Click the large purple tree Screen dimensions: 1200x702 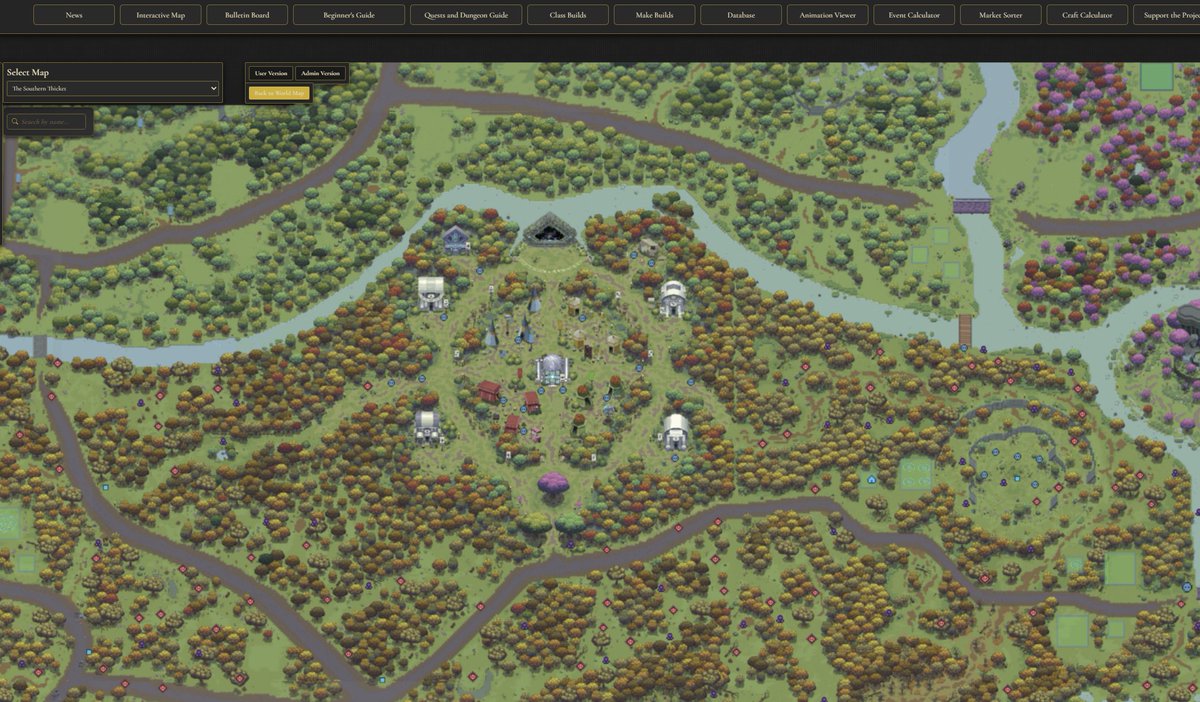554,487
